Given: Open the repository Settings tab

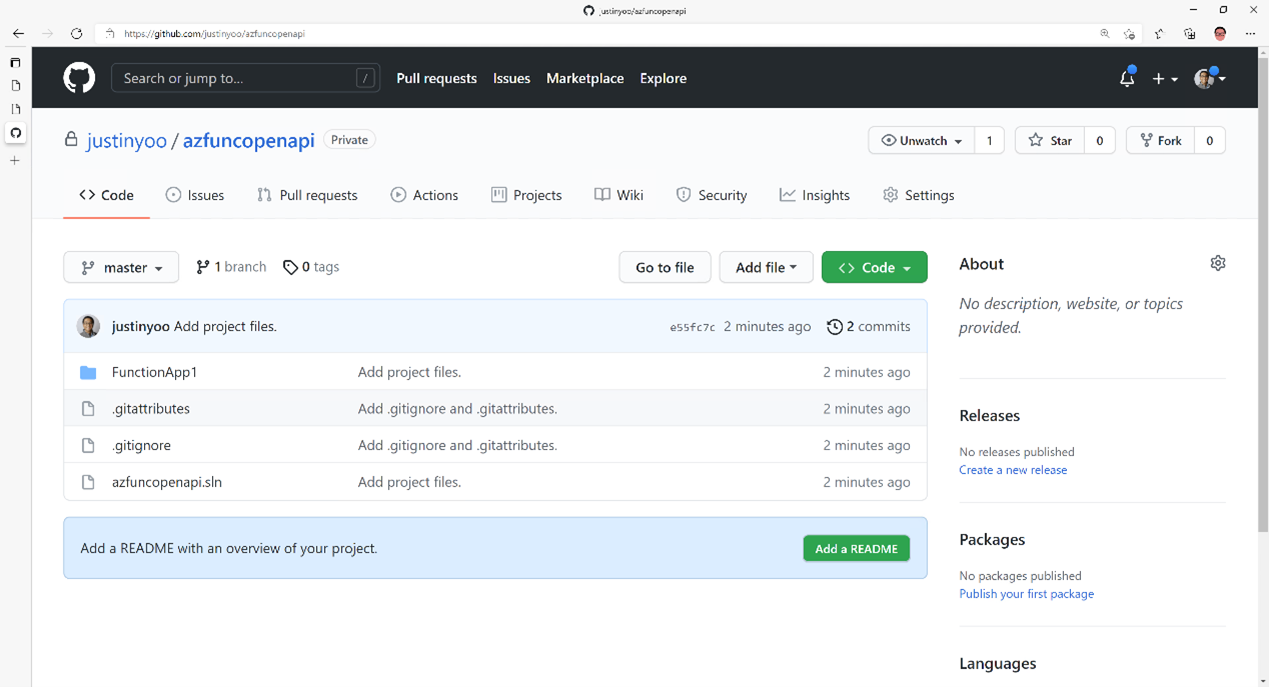Looking at the screenshot, I should pos(919,195).
